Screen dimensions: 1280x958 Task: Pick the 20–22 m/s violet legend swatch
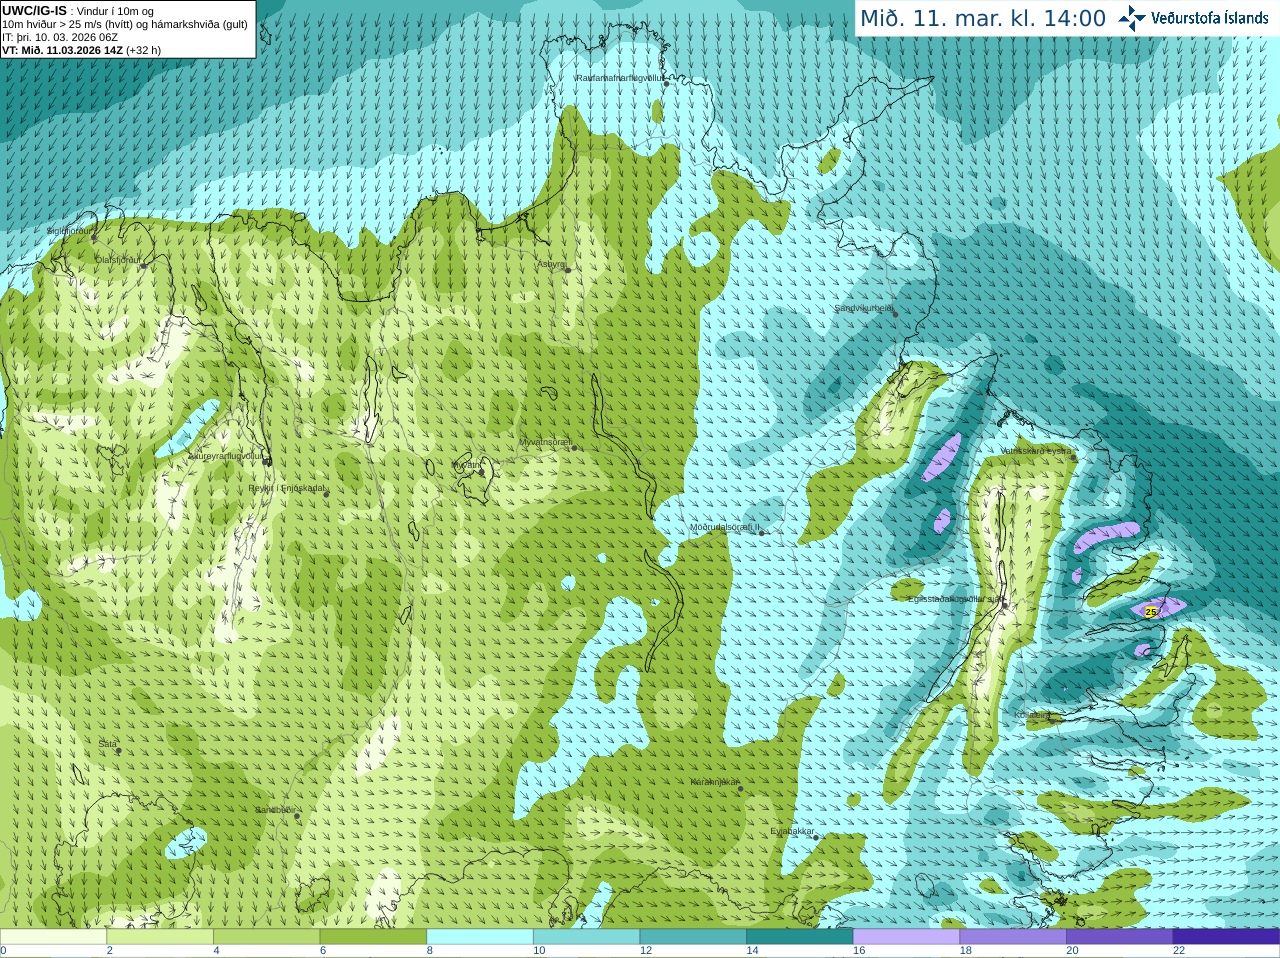(1120, 937)
